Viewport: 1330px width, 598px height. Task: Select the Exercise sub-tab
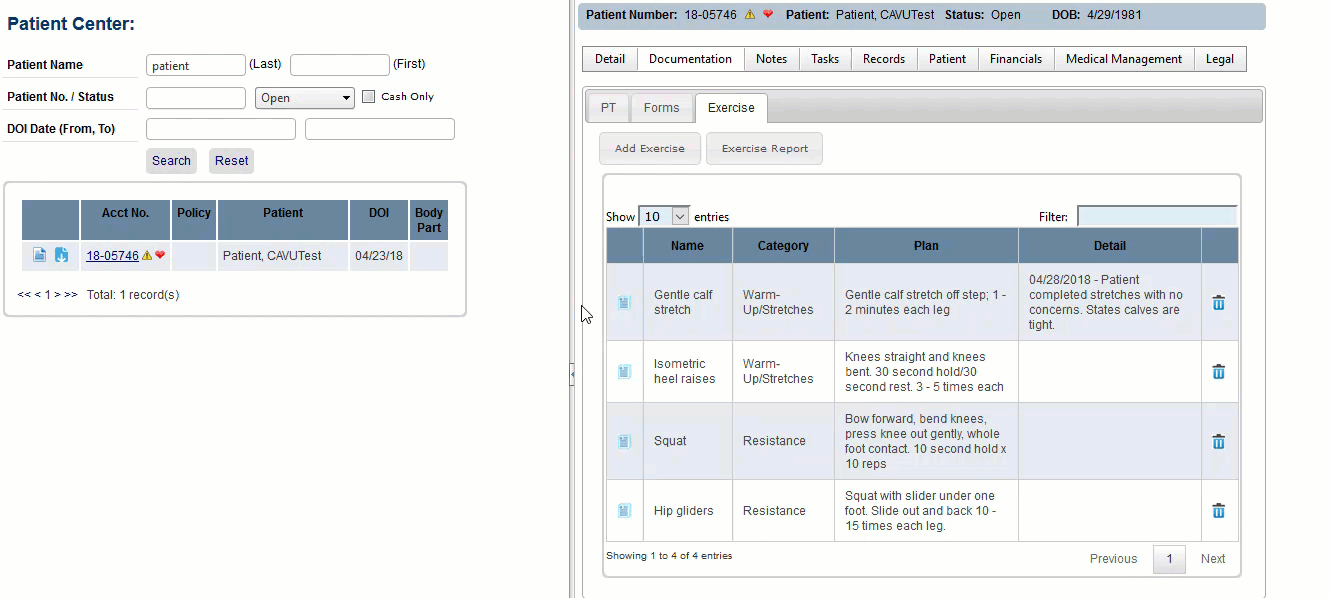731,108
